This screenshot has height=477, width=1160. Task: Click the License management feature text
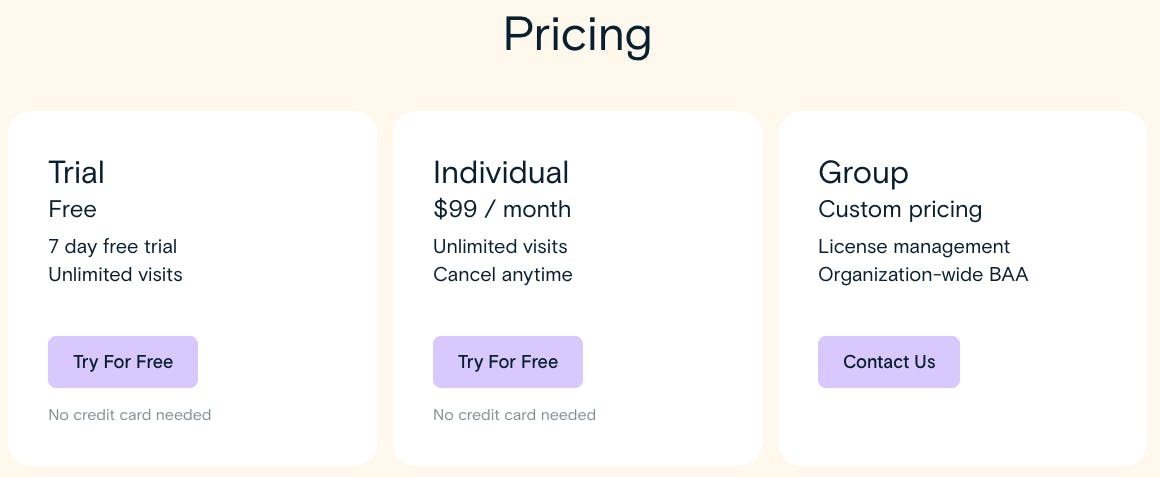[914, 246]
